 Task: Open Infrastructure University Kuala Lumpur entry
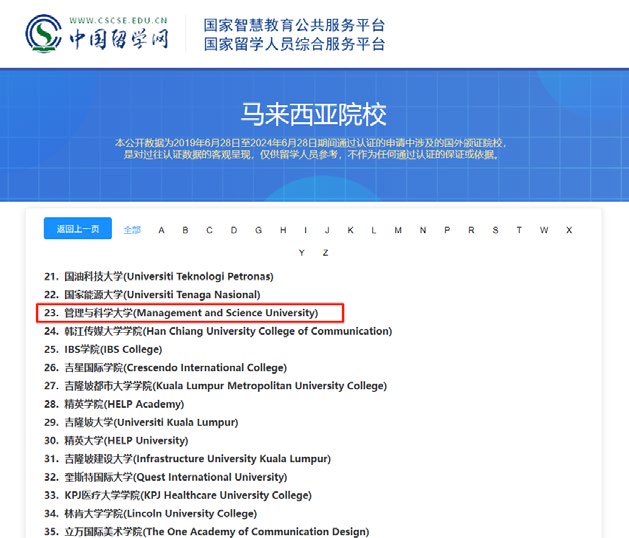coord(196,458)
